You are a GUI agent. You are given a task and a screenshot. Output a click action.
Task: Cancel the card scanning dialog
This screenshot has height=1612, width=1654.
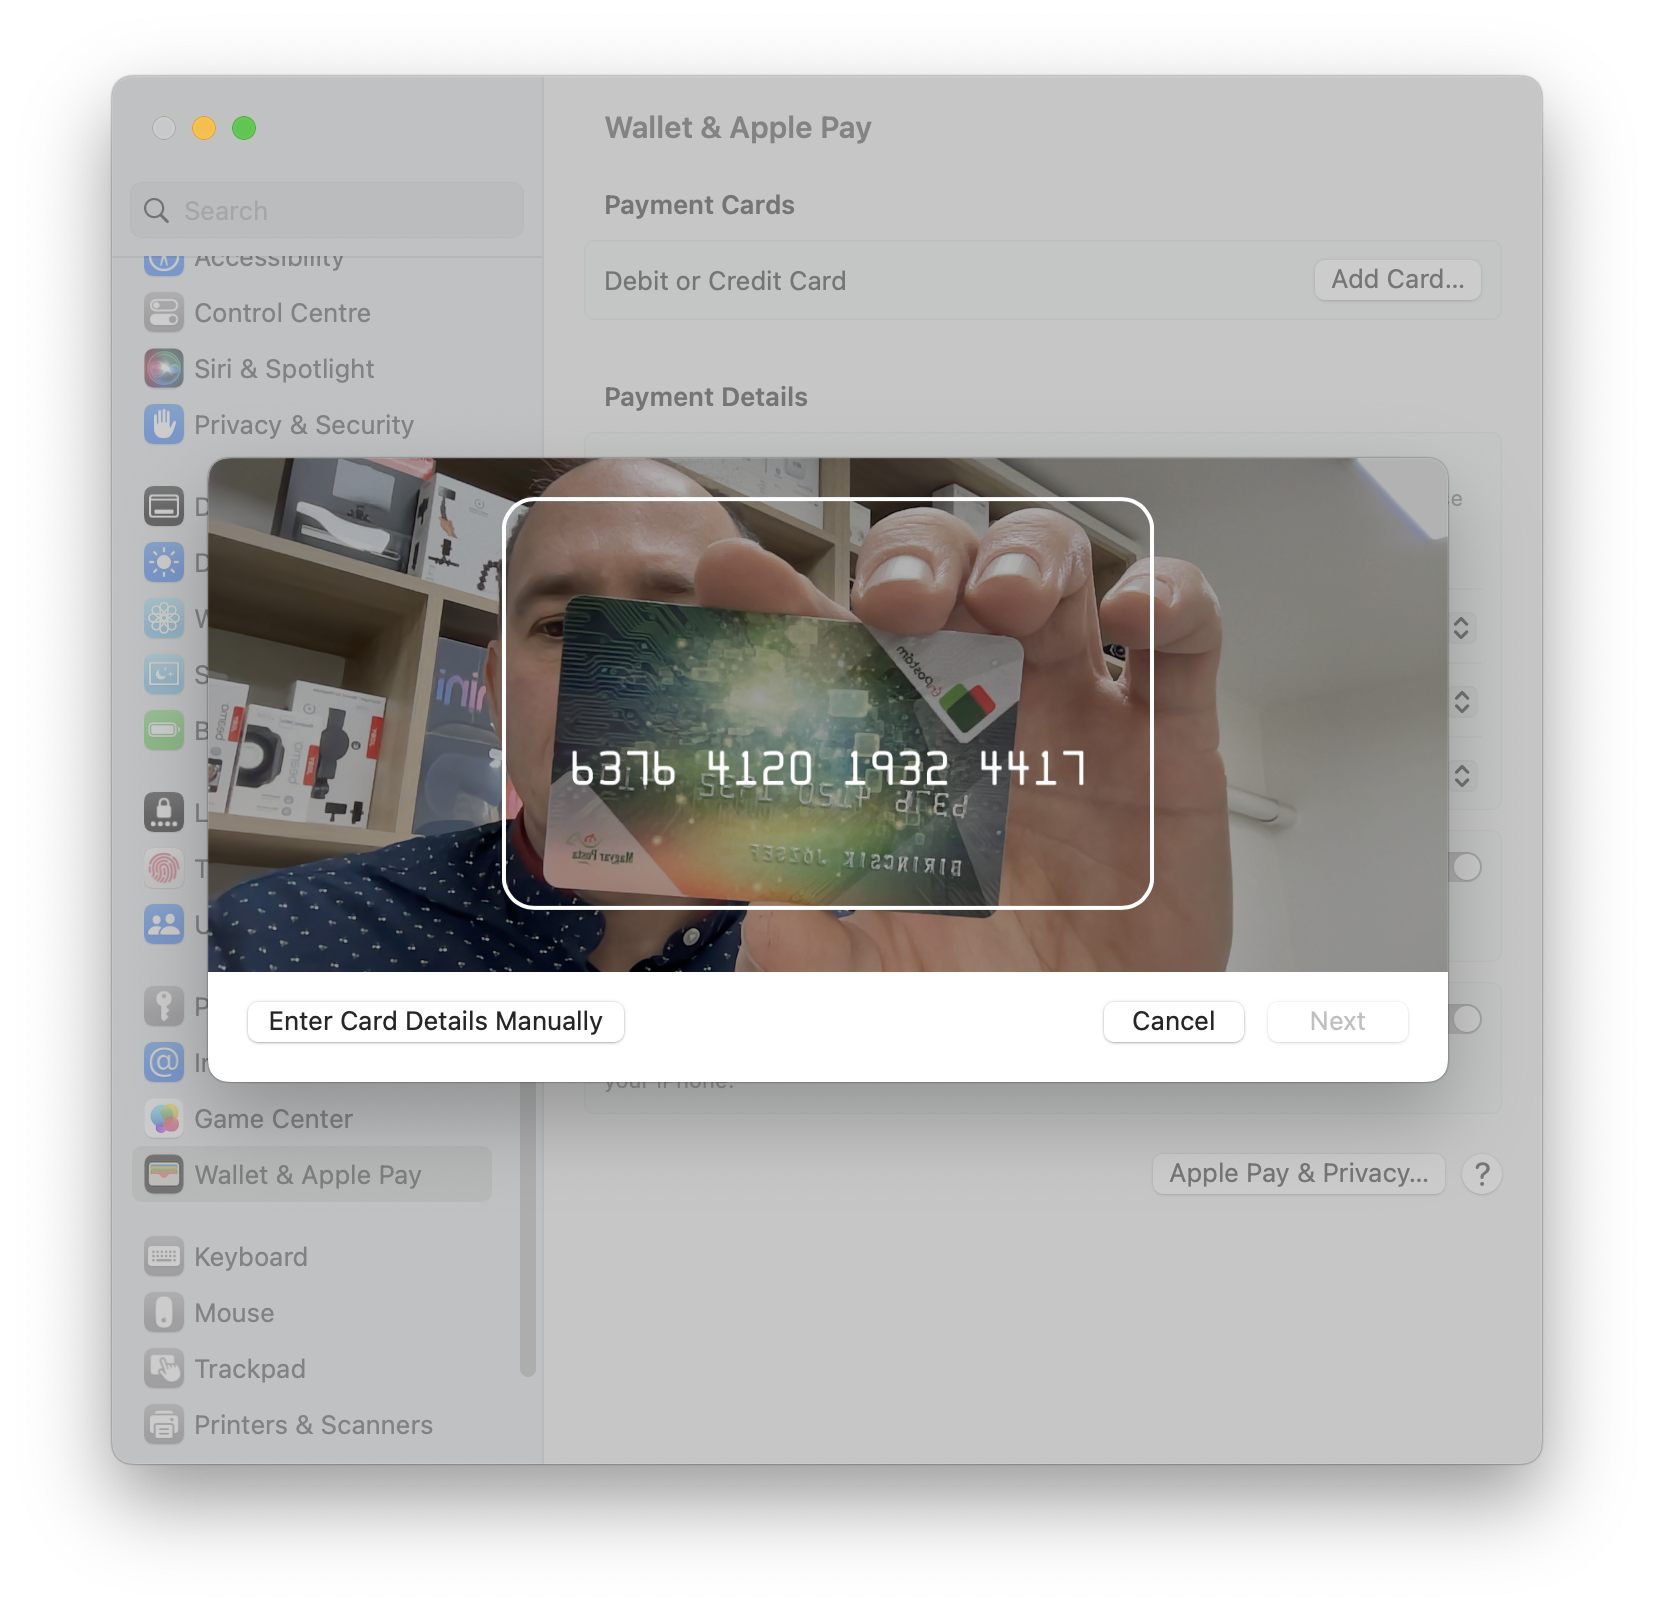[x=1174, y=1022]
